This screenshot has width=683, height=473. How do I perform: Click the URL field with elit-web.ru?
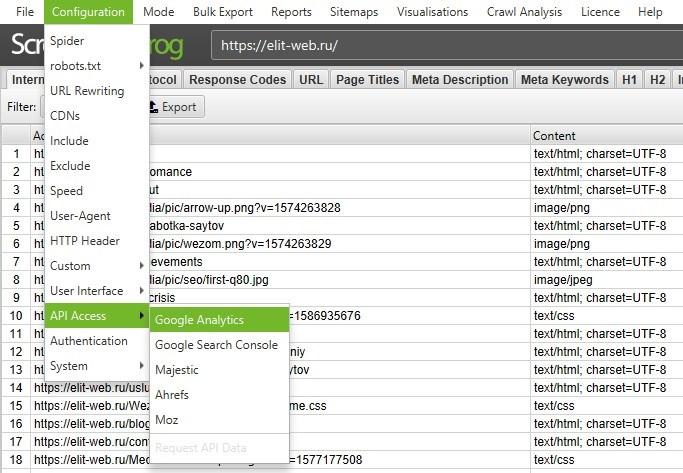point(447,45)
